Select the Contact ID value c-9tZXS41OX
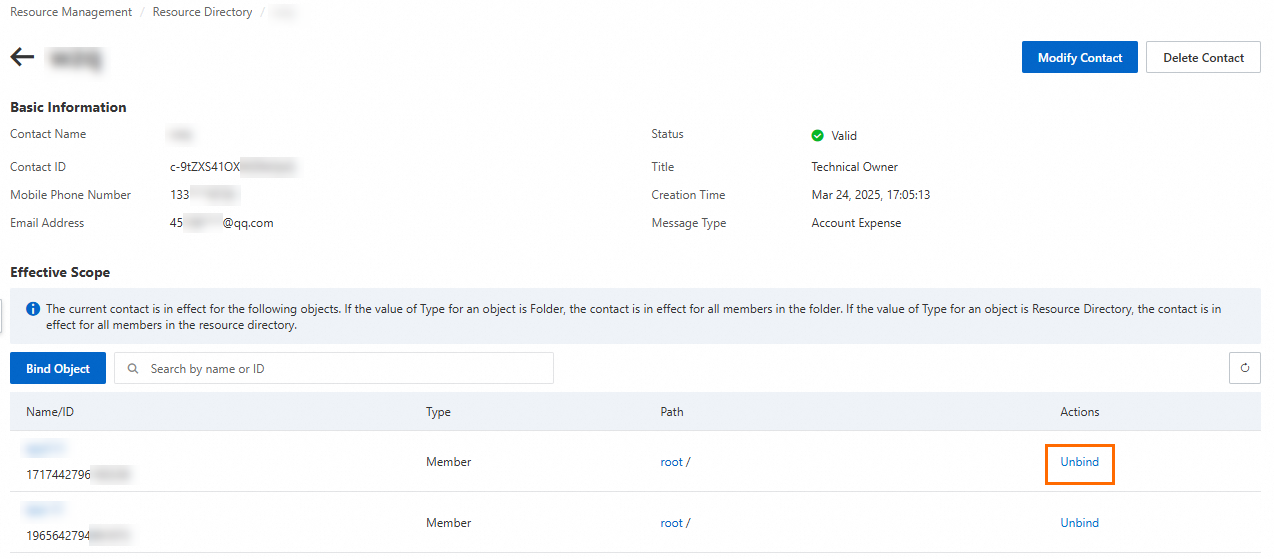This screenshot has height=559, width=1274. click(233, 167)
